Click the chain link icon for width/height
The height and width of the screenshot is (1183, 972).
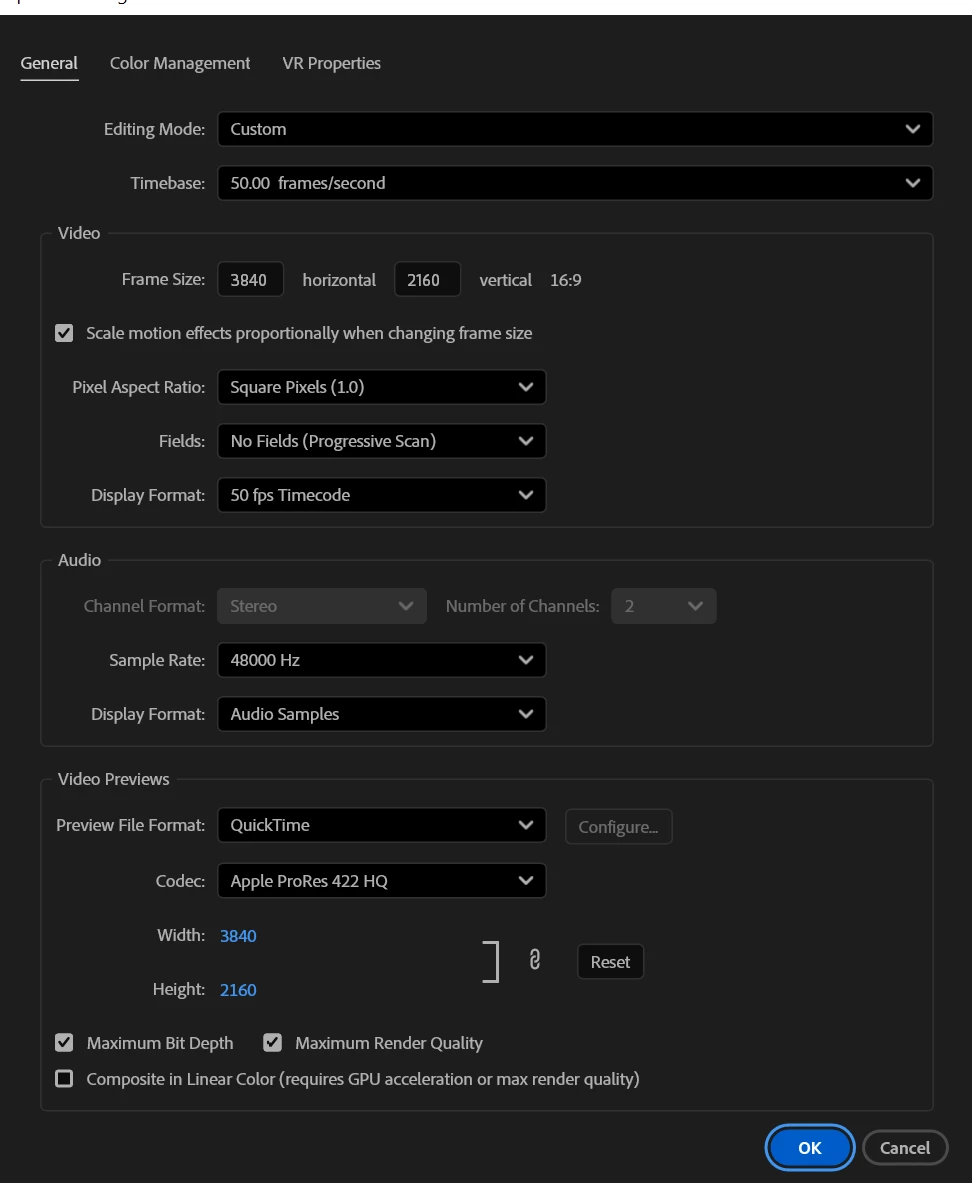[x=534, y=960]
